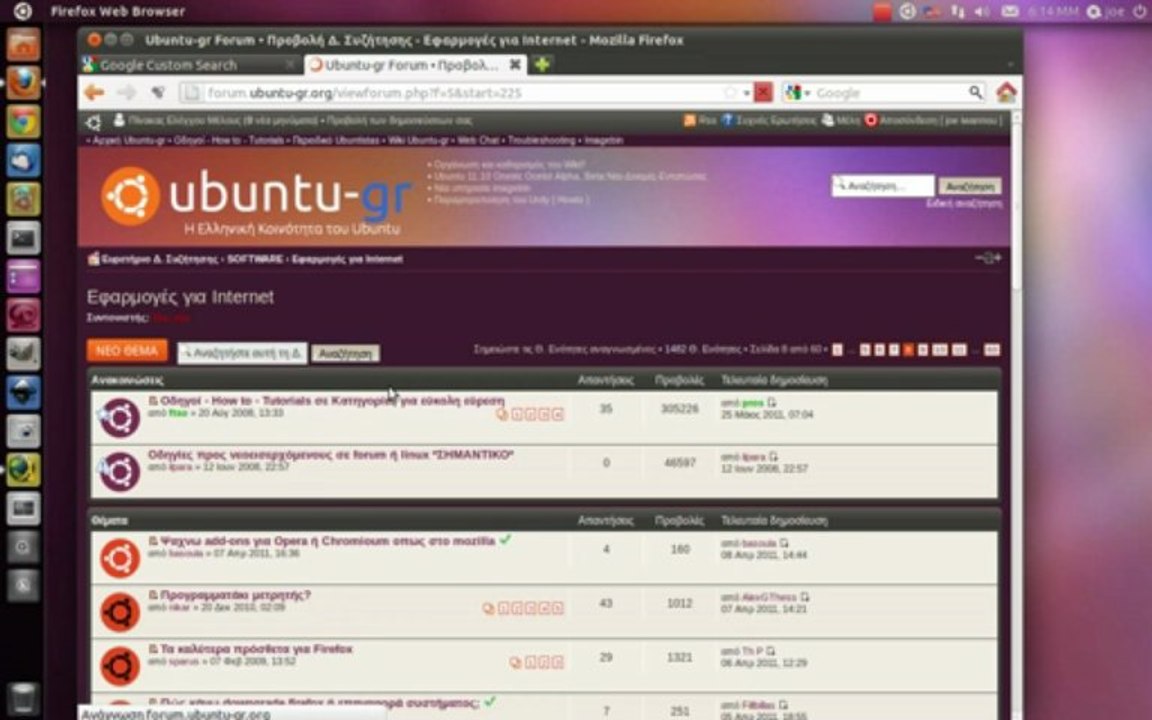Click the search-this-forum text field

(242, 353)
